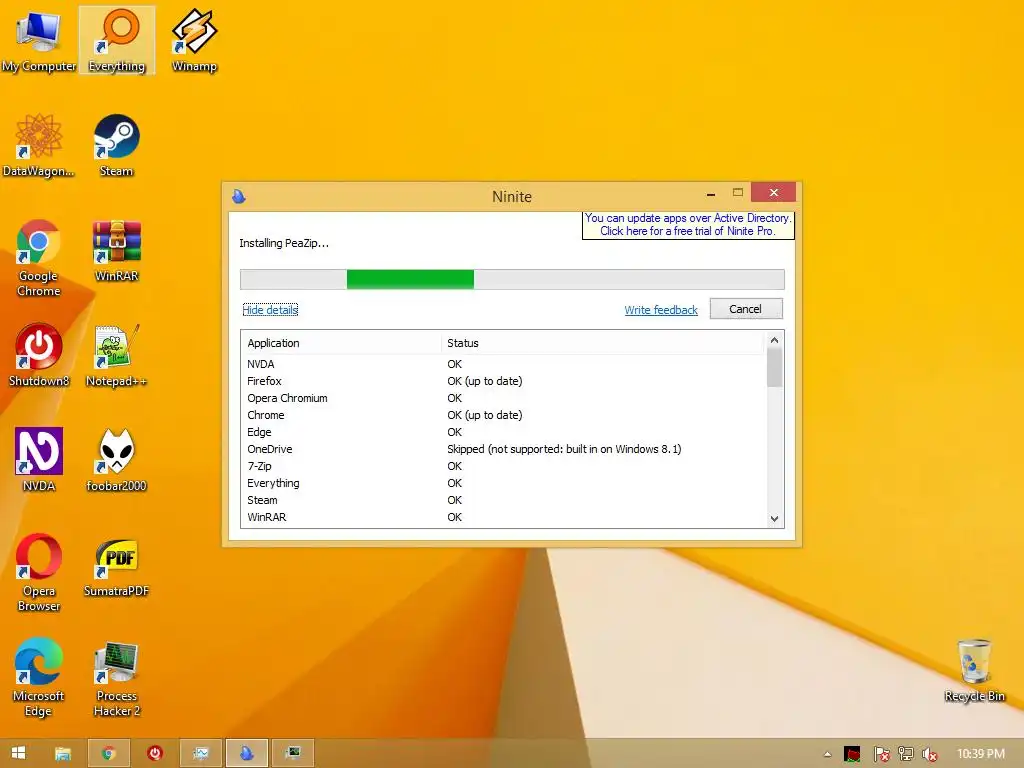Select the Everything row in details list
Viewport: 1024px width, 768px height.
point(504,483)
